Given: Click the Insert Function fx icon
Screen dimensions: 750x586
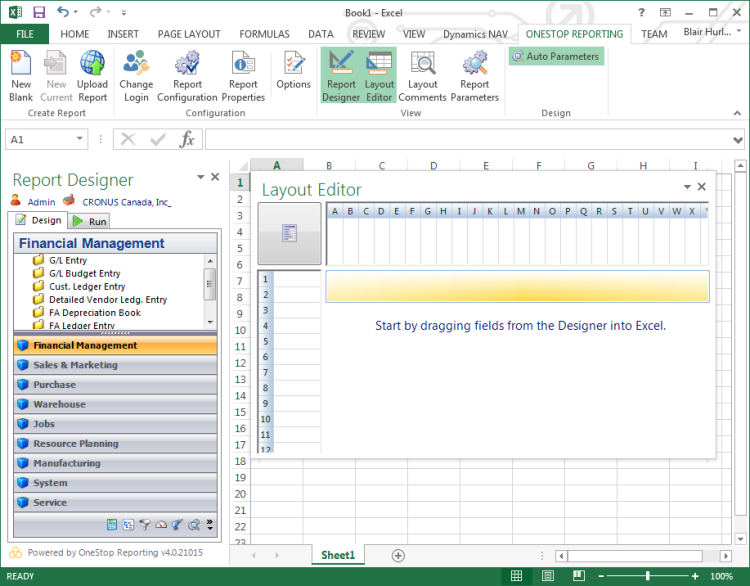Looking at the screenshot, I should [187, 139].
